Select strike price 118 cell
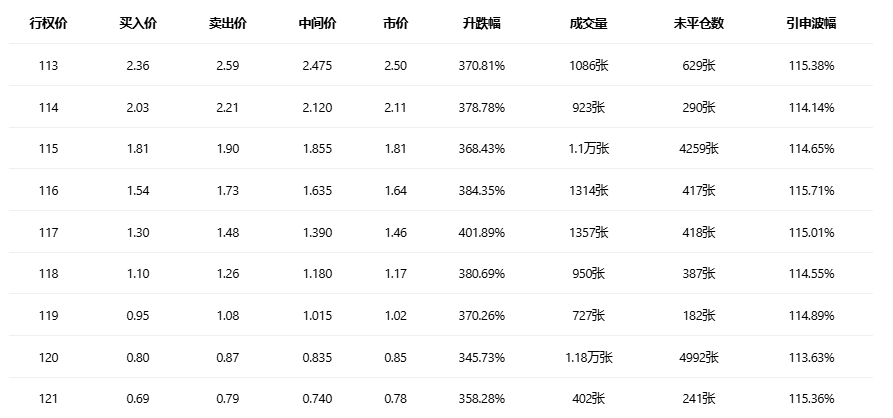 (48, 274)
